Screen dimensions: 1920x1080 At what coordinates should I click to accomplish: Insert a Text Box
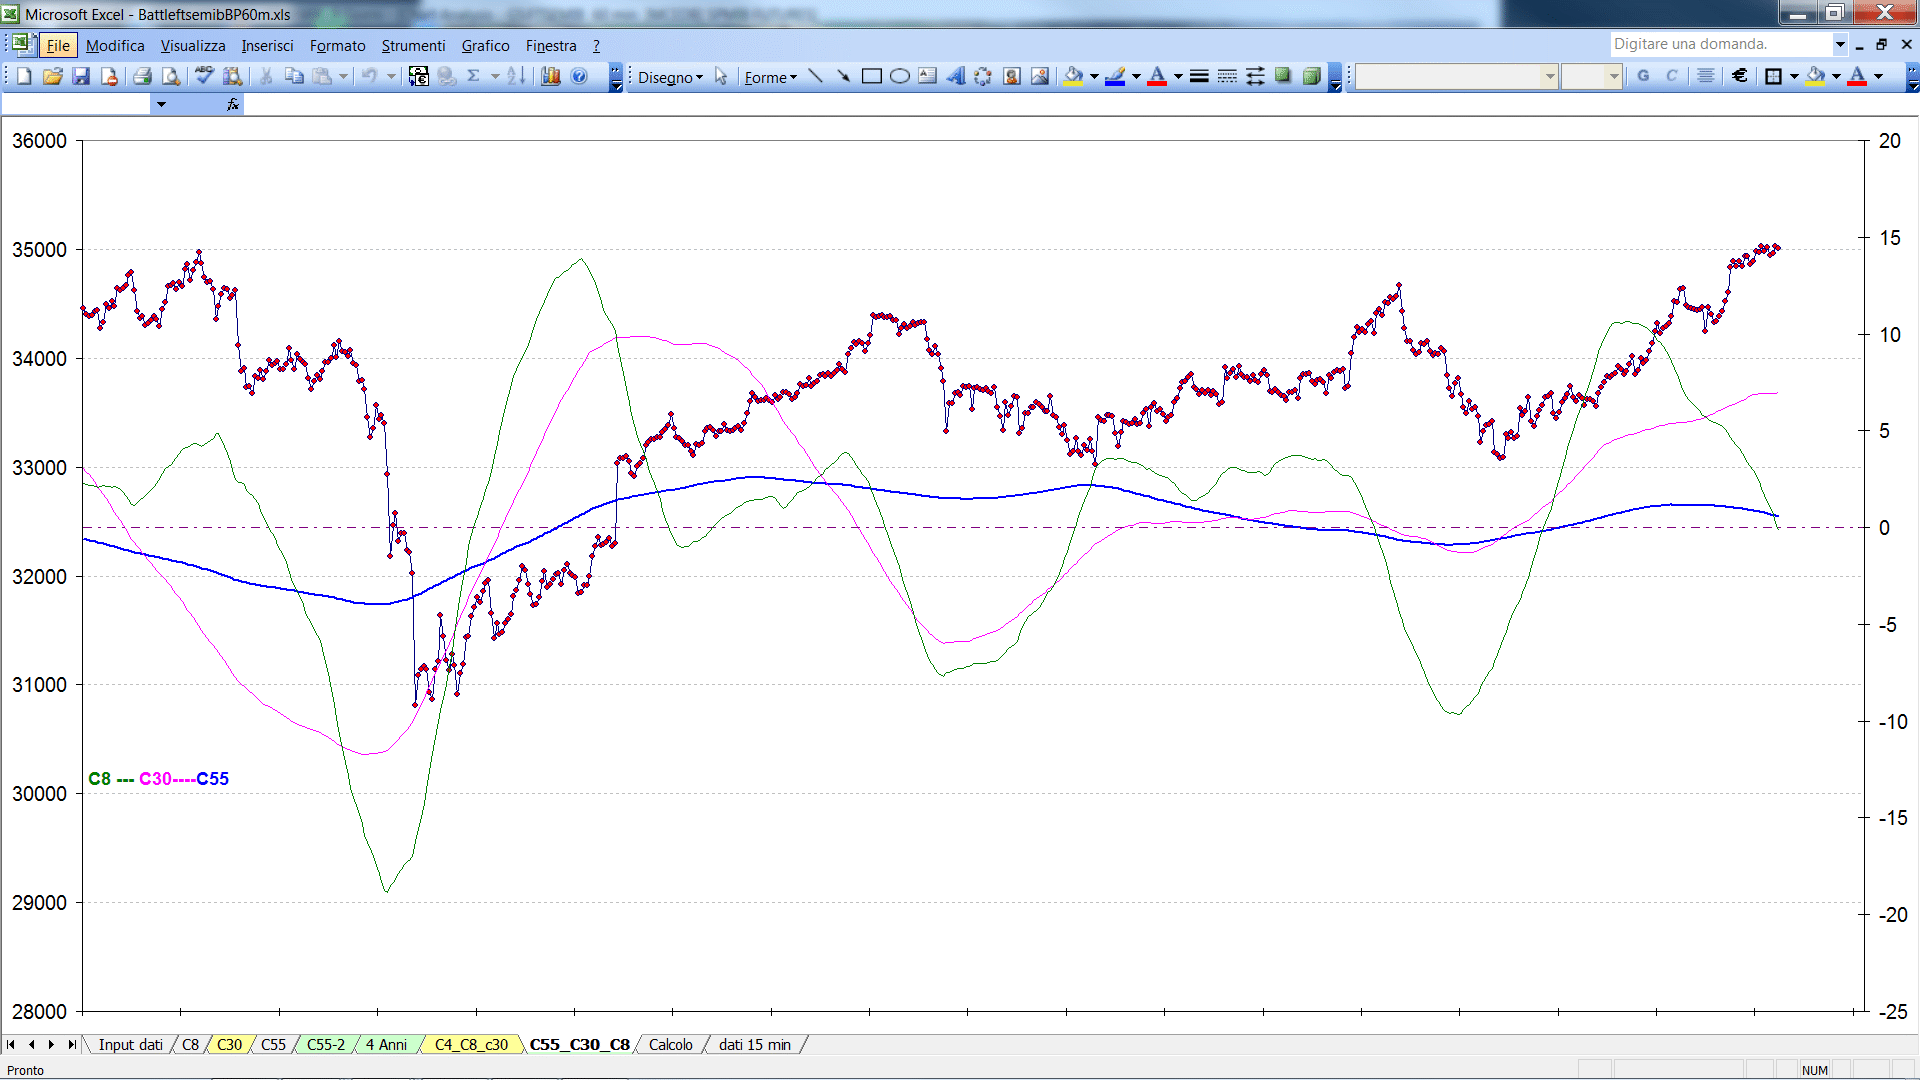coord(928,77)
